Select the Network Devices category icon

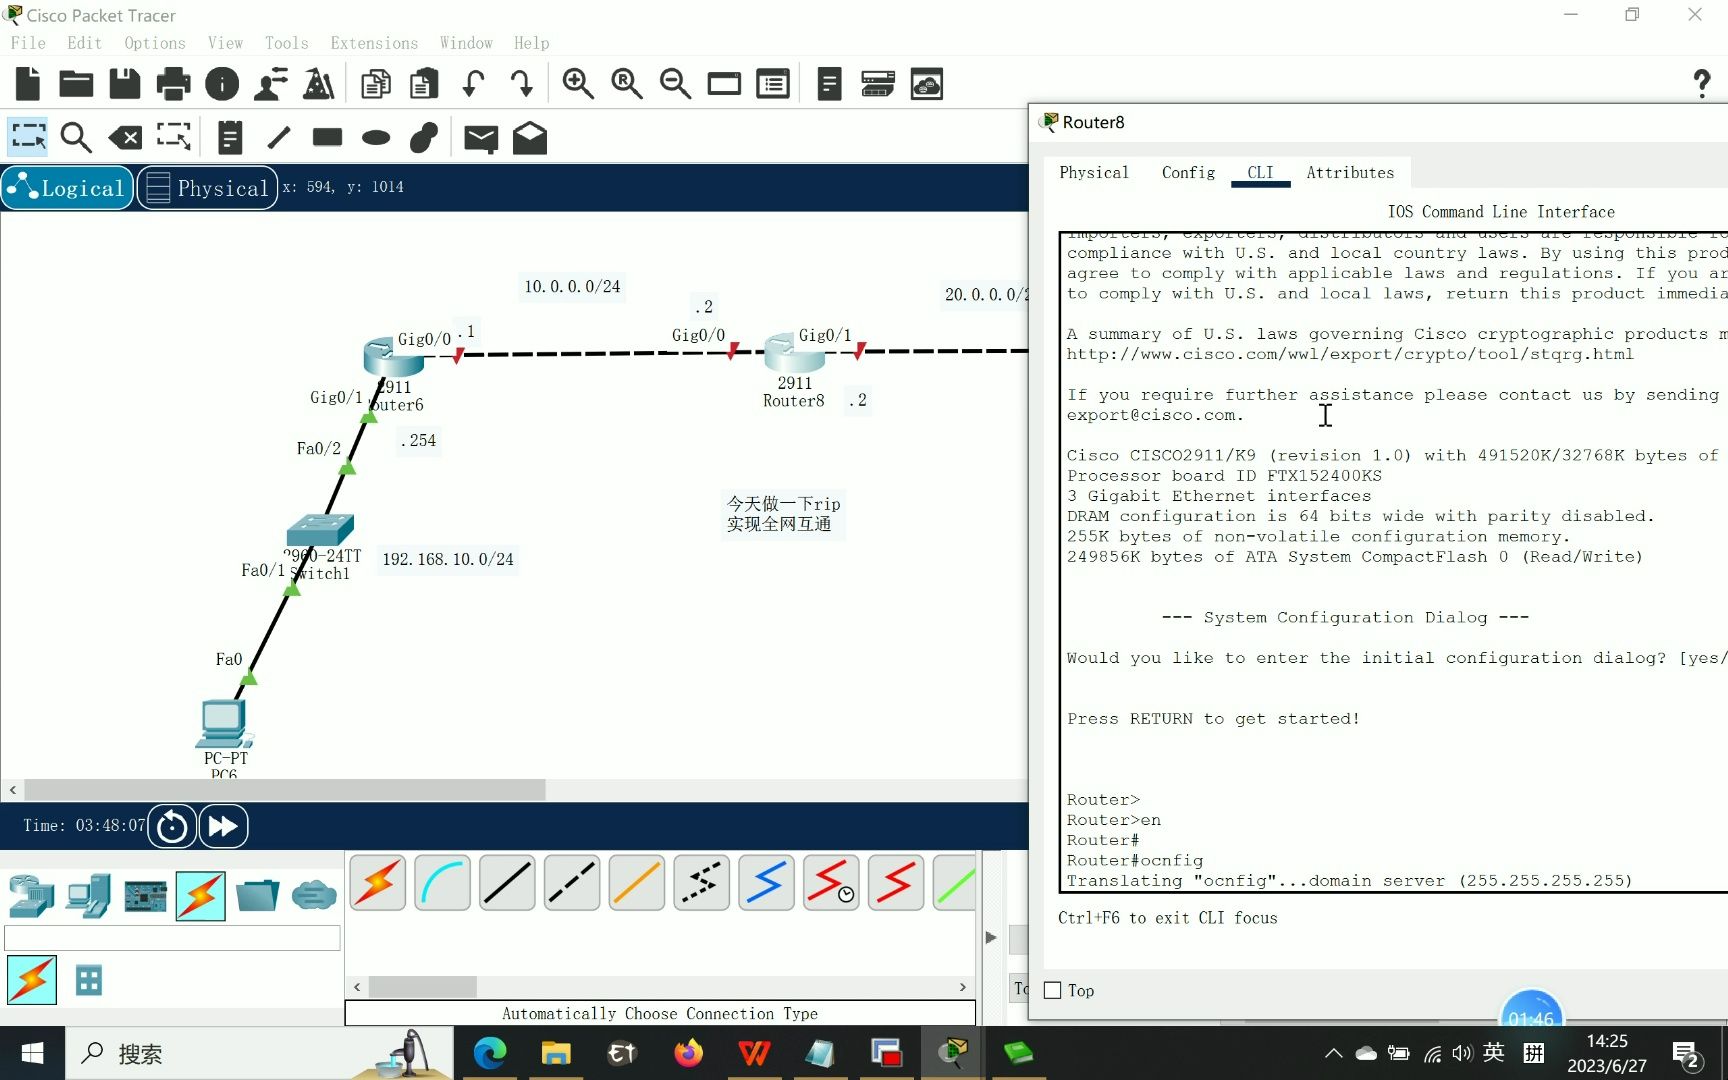pos(31,895)
